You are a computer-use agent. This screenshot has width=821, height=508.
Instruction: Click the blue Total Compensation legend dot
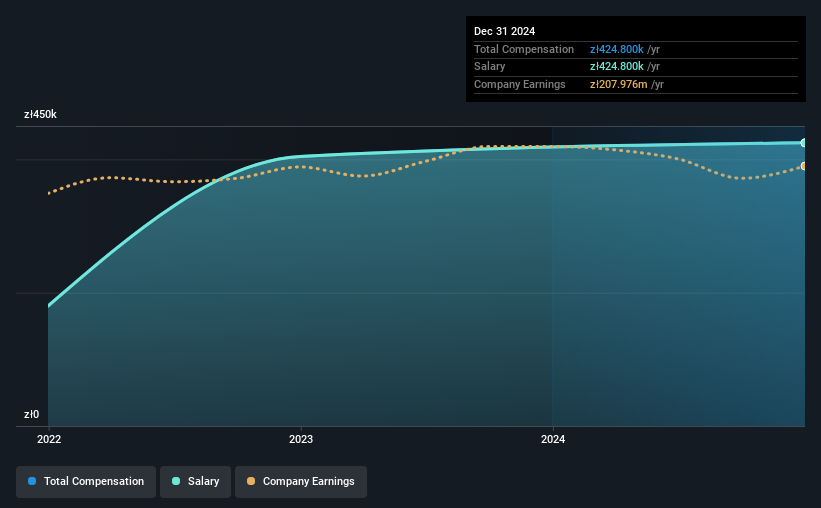32,481
